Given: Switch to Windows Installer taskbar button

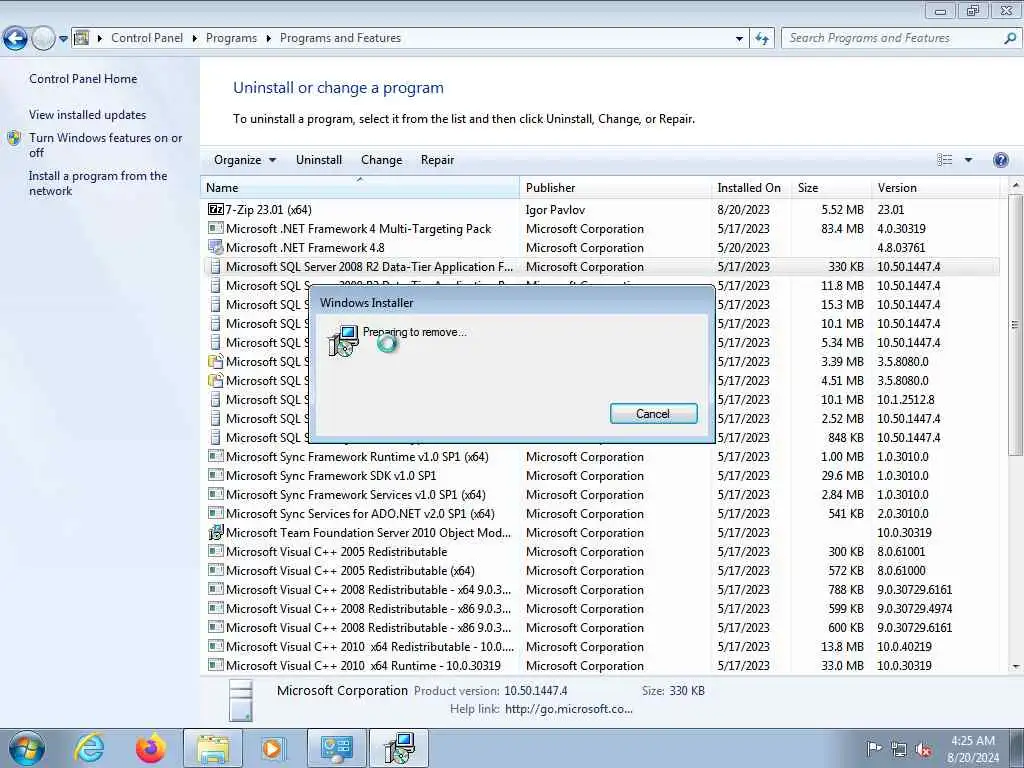Looking at the screenshot, I should point(399,748).
